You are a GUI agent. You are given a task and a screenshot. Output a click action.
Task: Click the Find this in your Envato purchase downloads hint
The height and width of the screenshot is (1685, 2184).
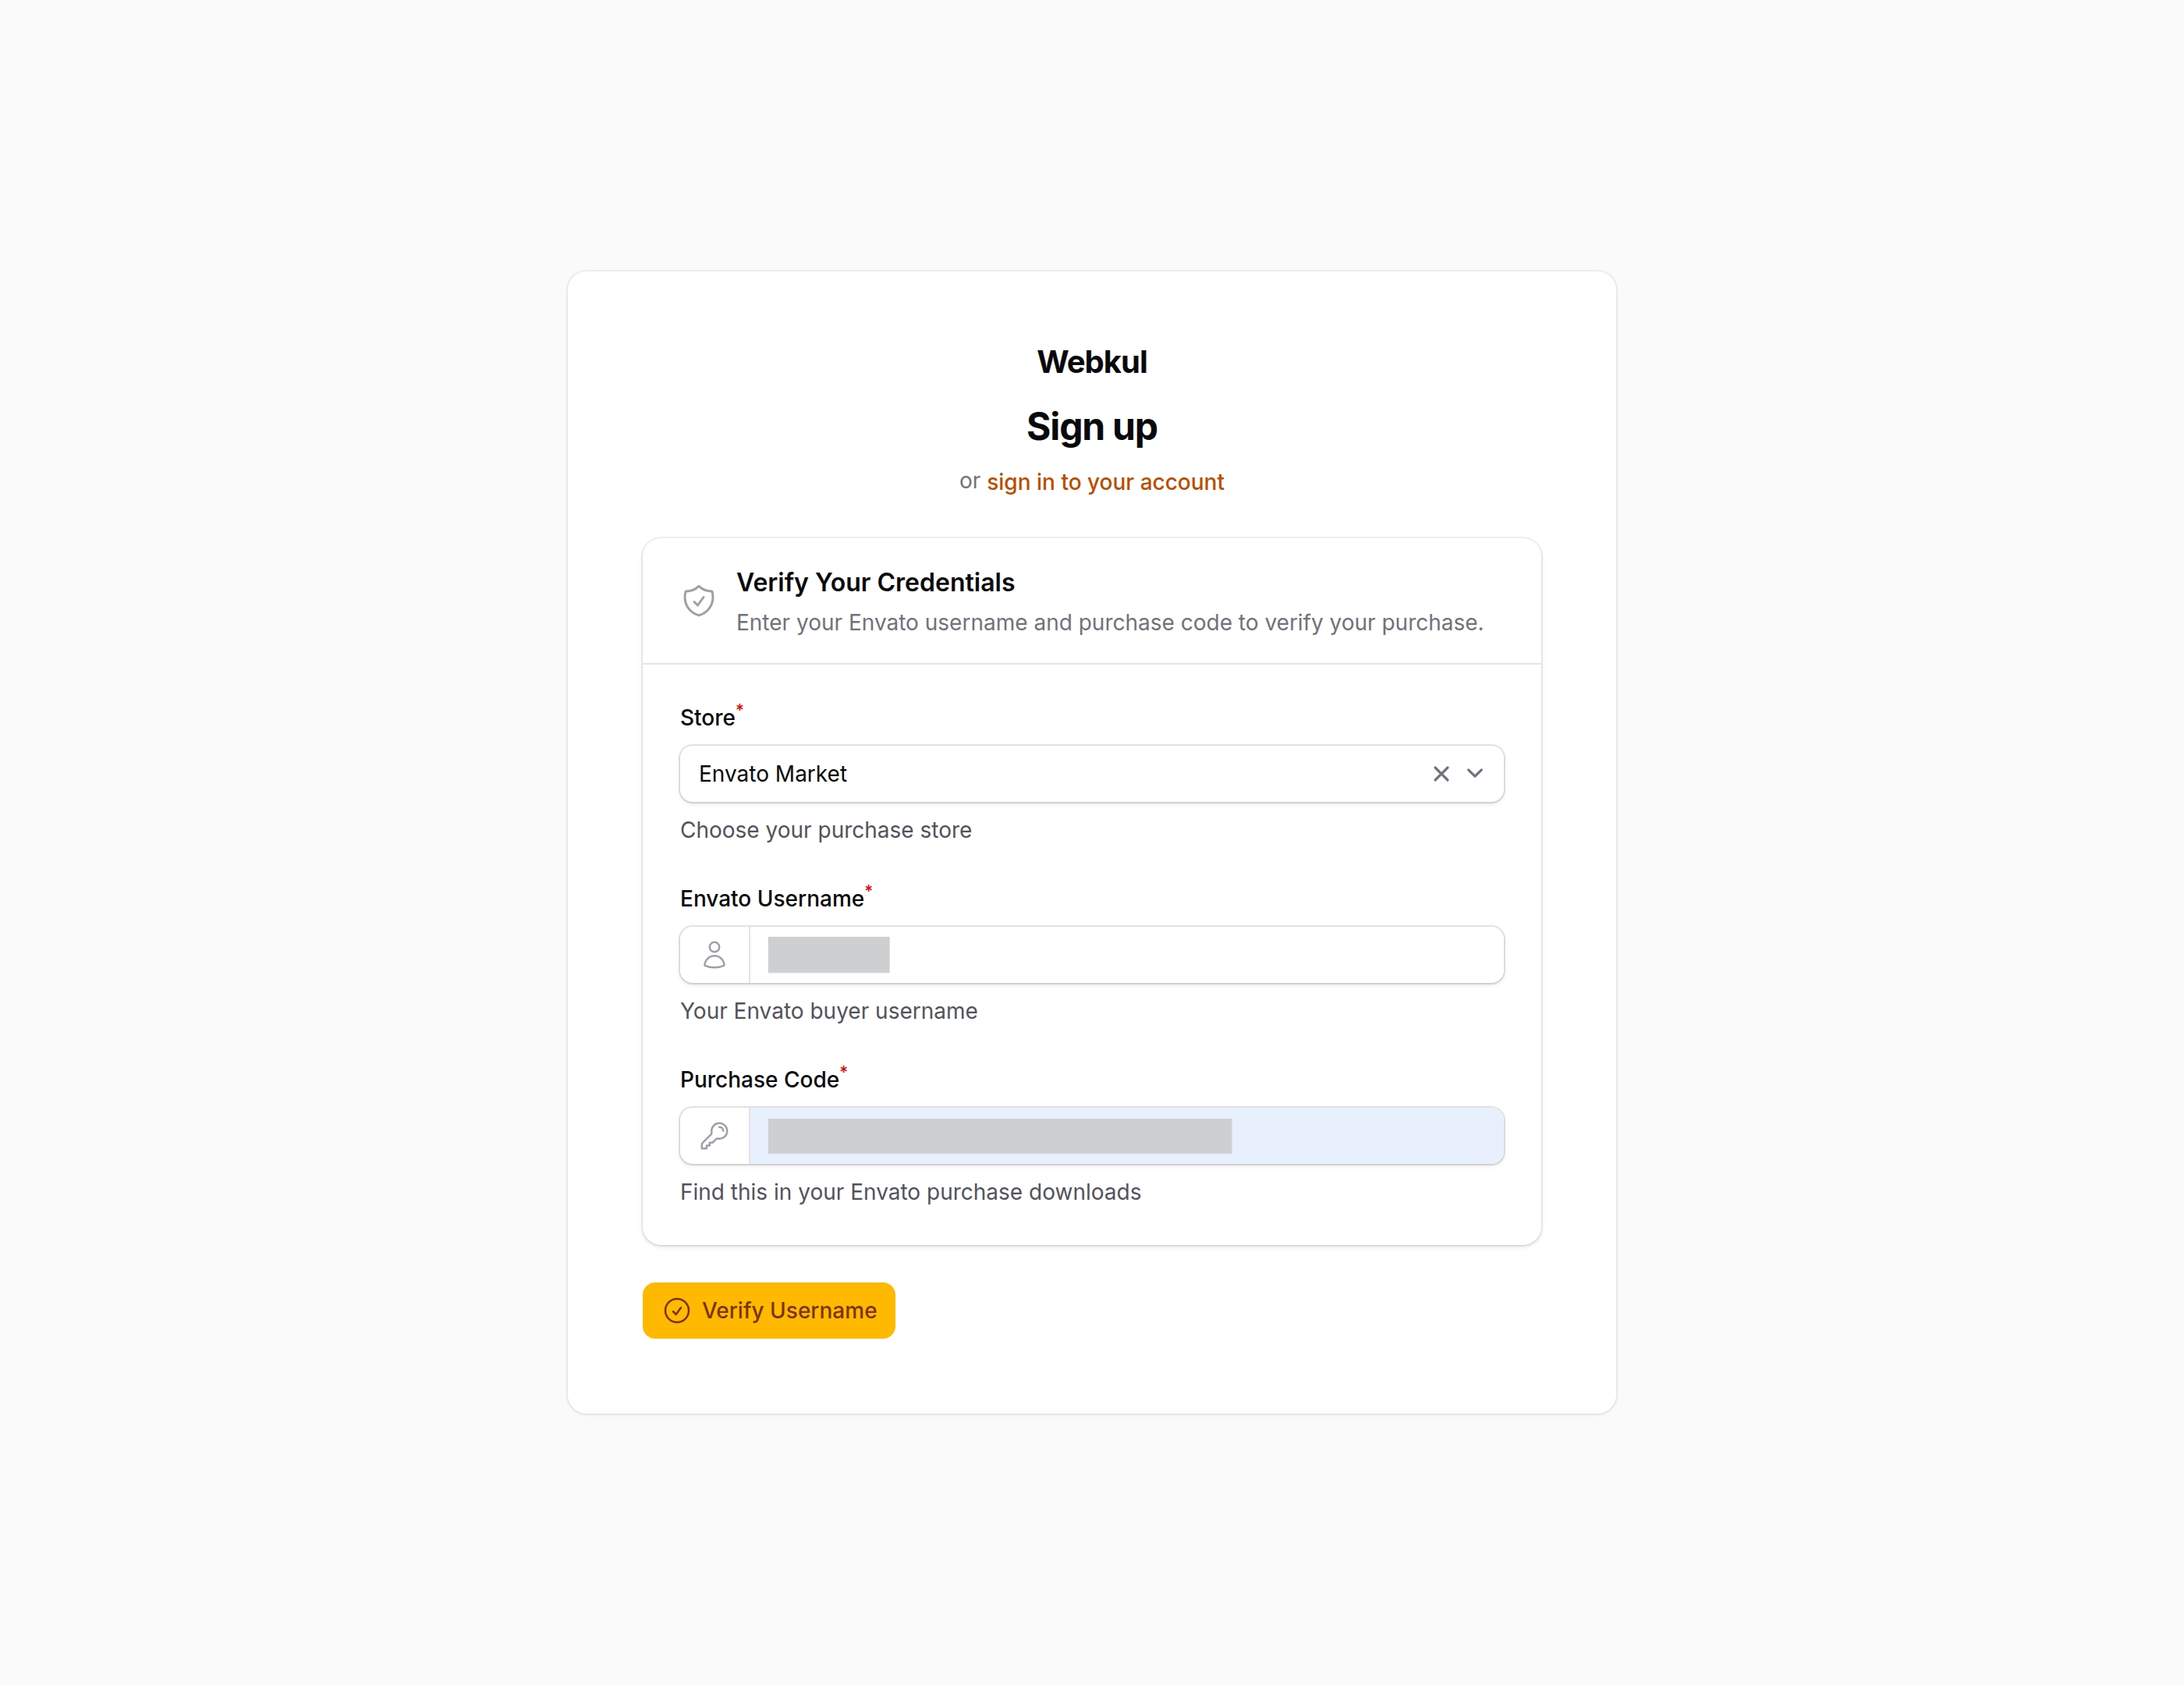point(909,1191)
